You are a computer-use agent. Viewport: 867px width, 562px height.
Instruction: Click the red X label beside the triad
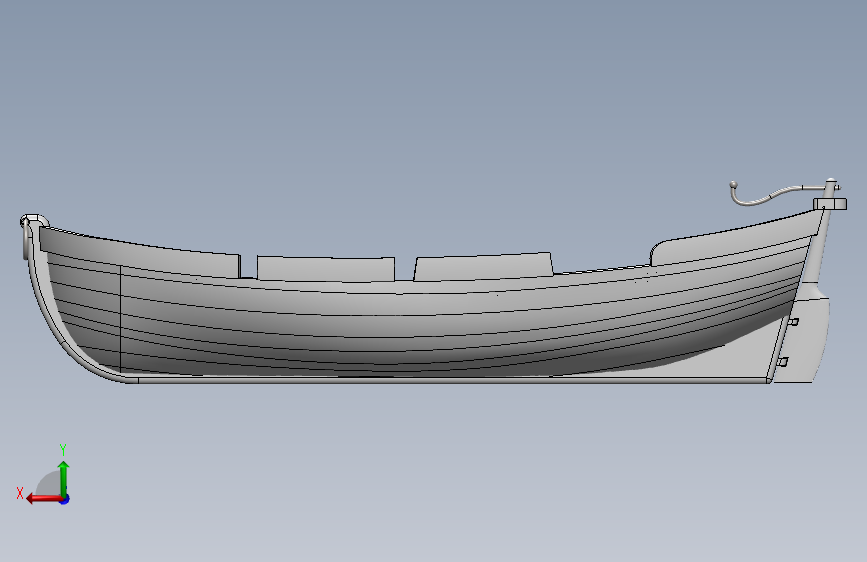[x=20, y=493]
